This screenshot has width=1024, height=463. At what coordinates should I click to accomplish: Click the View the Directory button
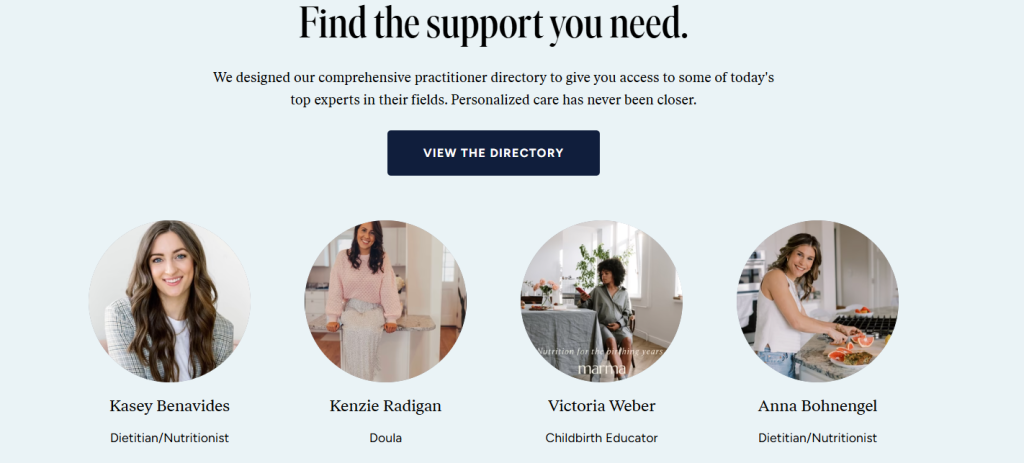click(493, 153)
